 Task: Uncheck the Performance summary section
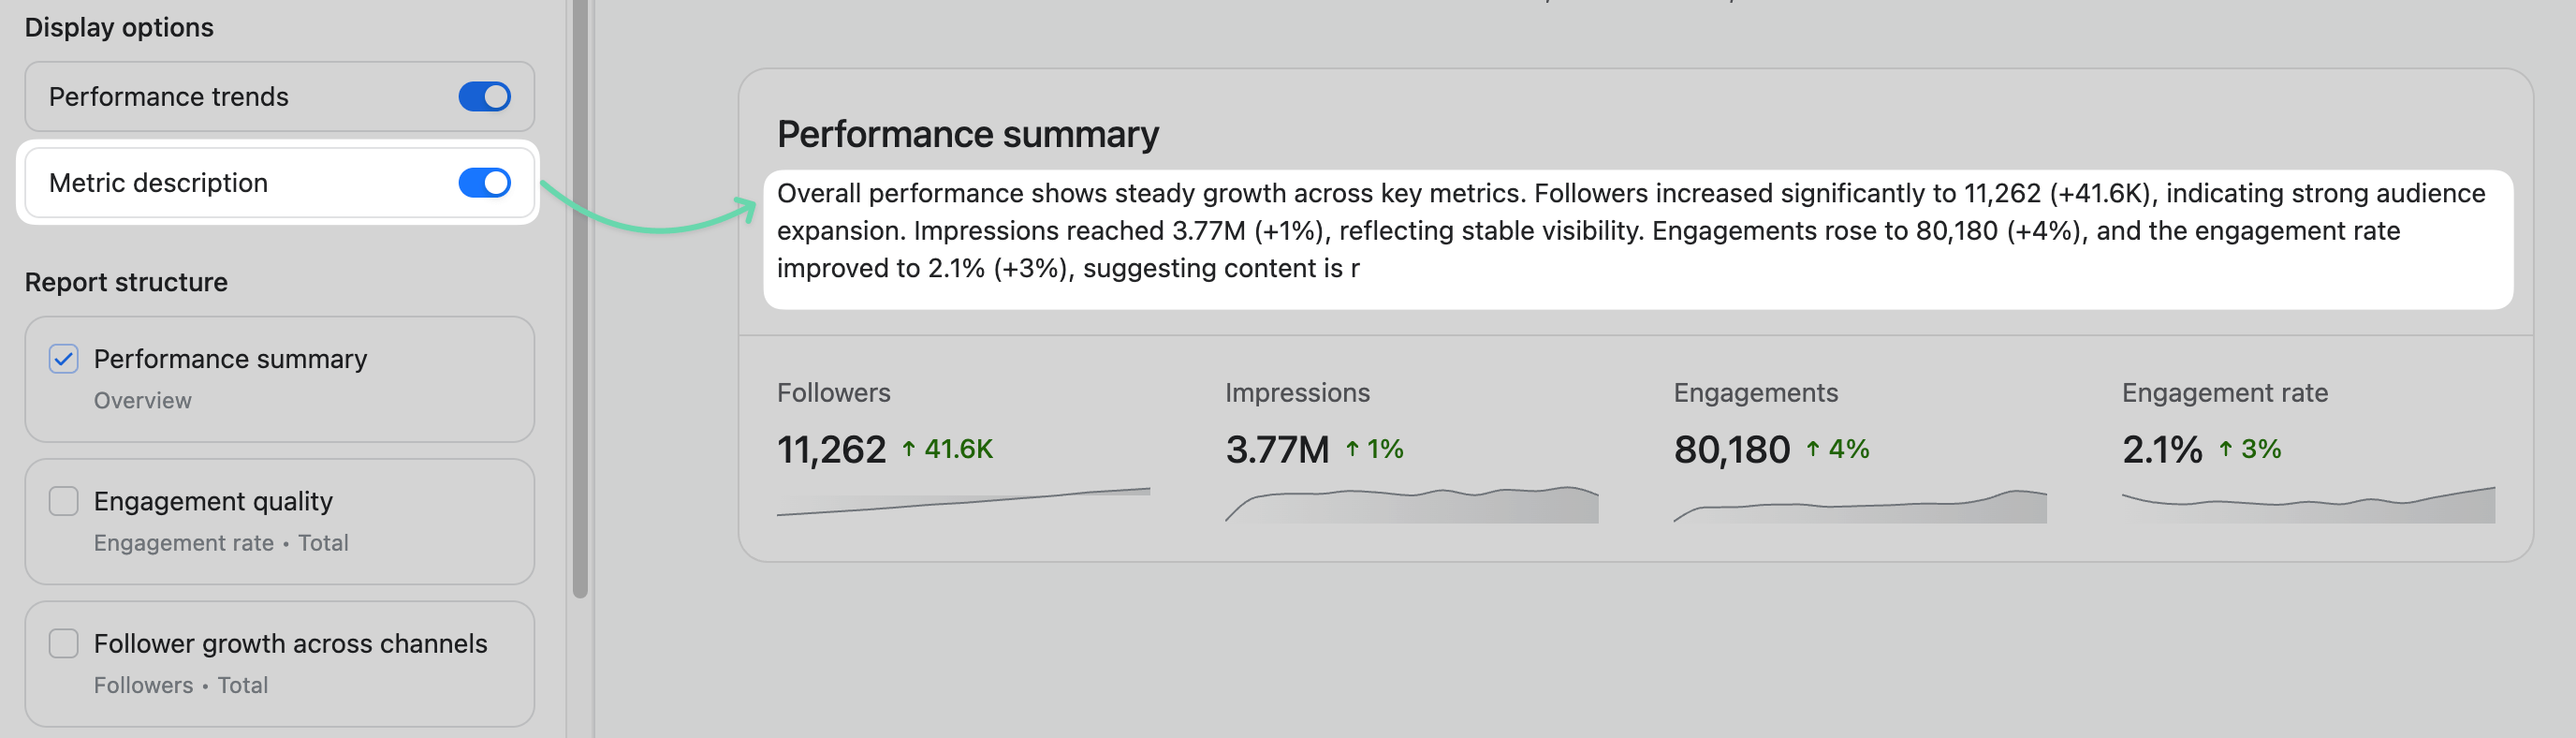point(63,358)
